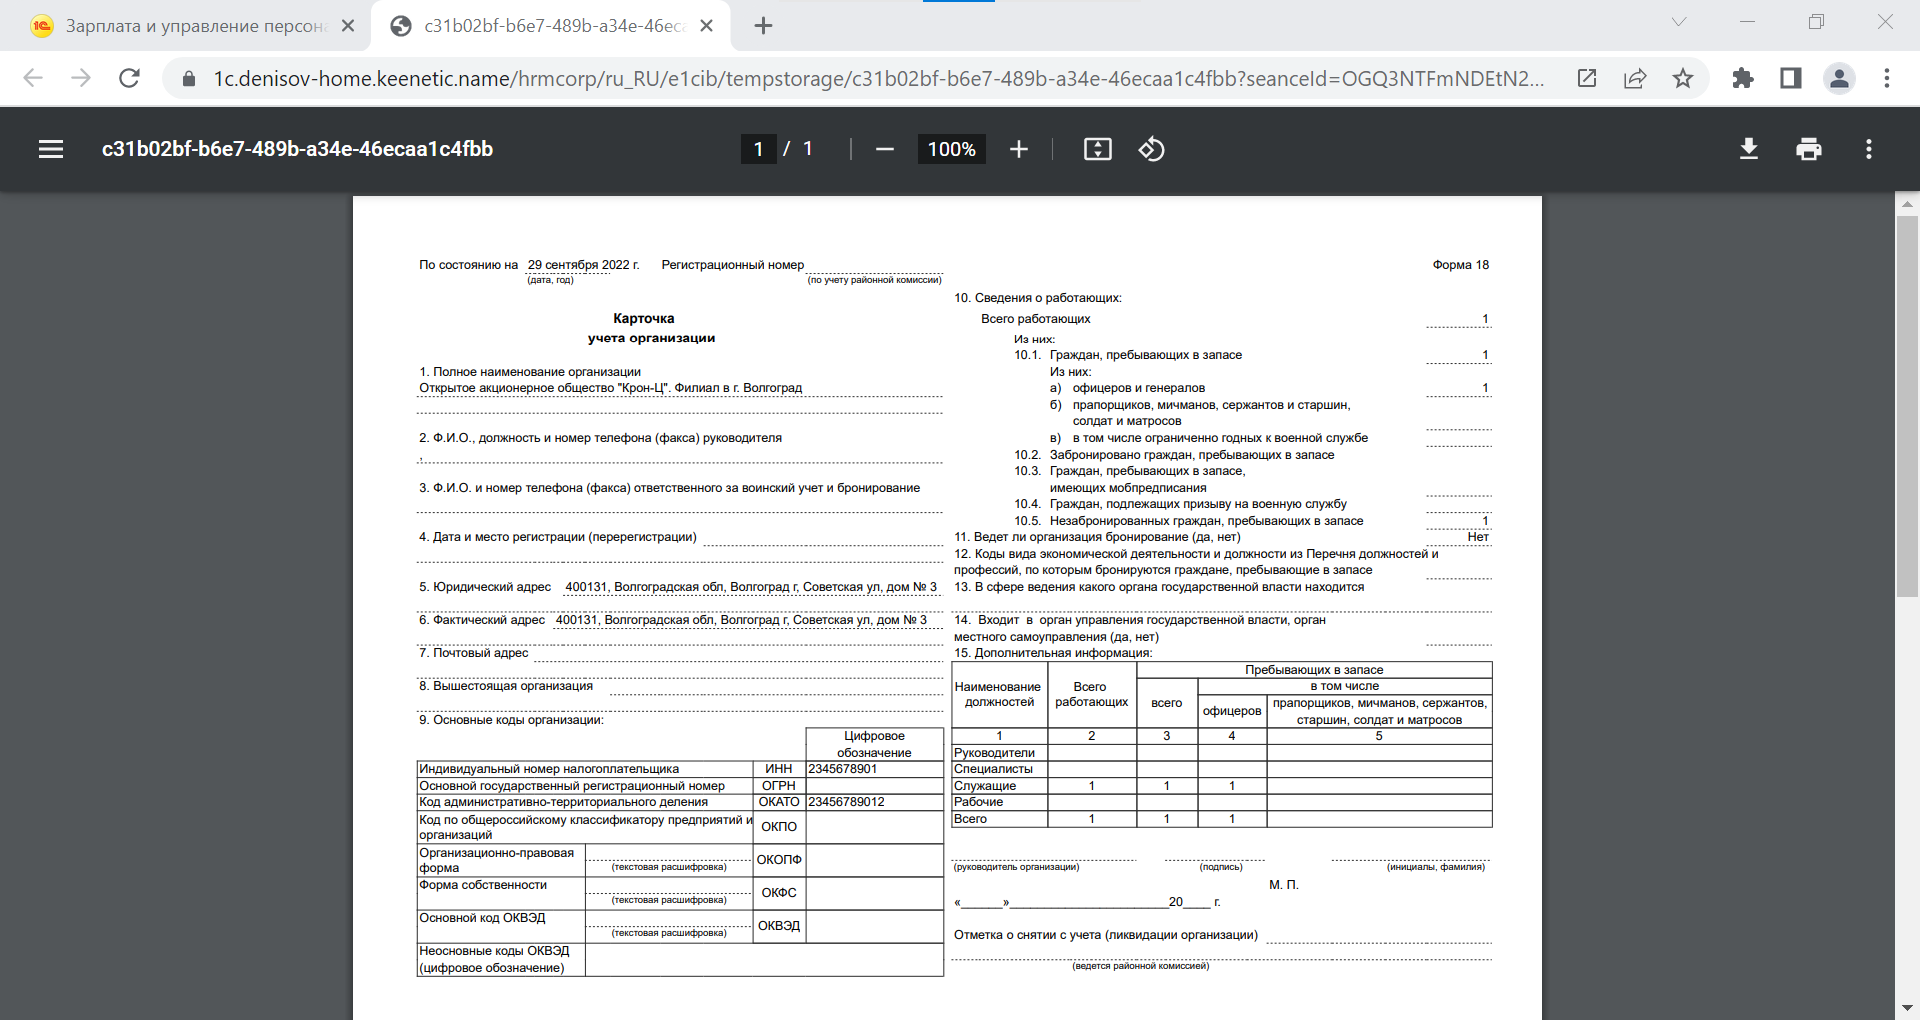The width and height of the screenshot is (1920, 1020).
Task: Switch to Зарплата и управление персоналом tab
Action: coord(190,26)
